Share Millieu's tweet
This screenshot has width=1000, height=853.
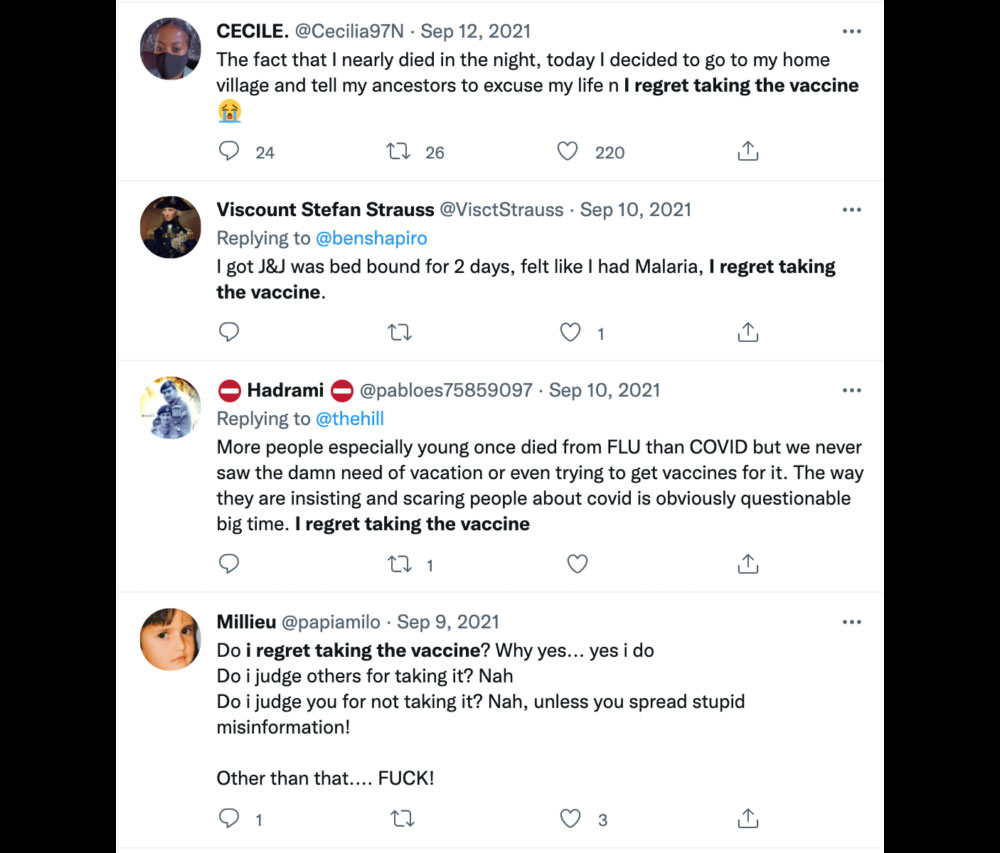pyautogui.click(x=748, y=819)
